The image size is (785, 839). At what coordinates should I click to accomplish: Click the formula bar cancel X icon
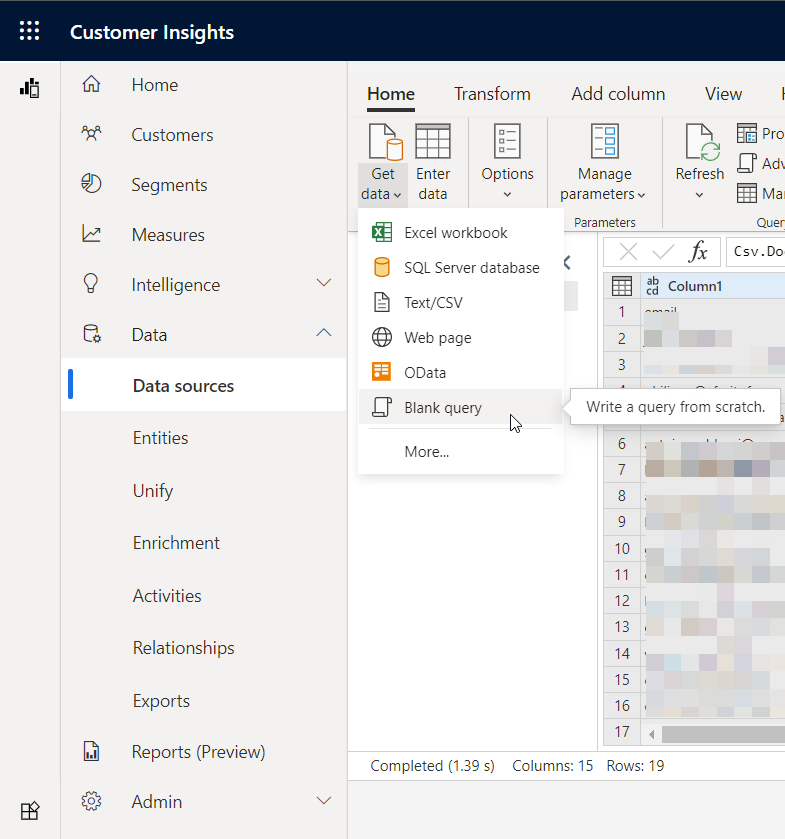click(628, 251)
